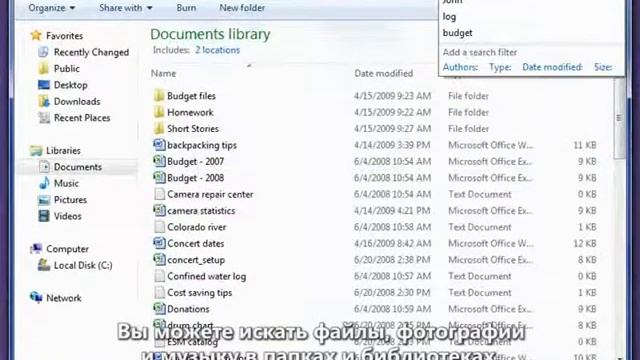This screenshot has width=640, height=360.
Task: Click the Network icon in sidebar
Action: tap(36, 298)
